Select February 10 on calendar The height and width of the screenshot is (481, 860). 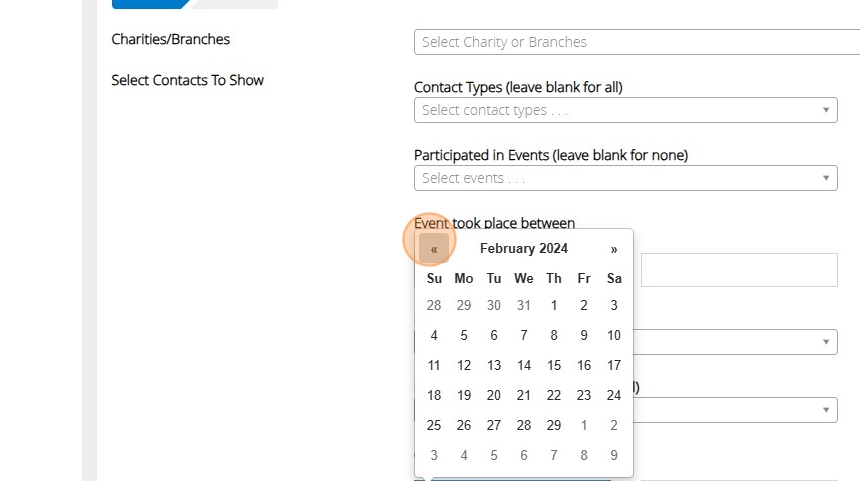[614, 336]
